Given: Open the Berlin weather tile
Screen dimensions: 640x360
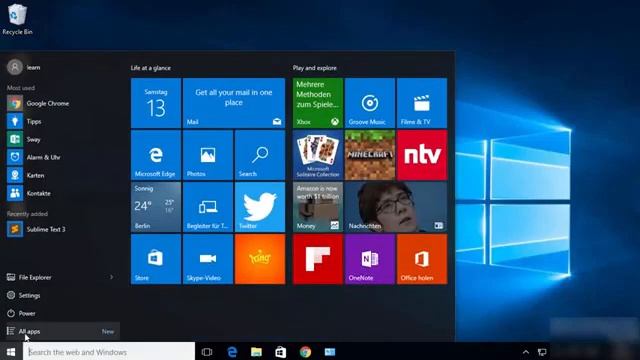Looking at the screenshot, I should click(156, 207).
